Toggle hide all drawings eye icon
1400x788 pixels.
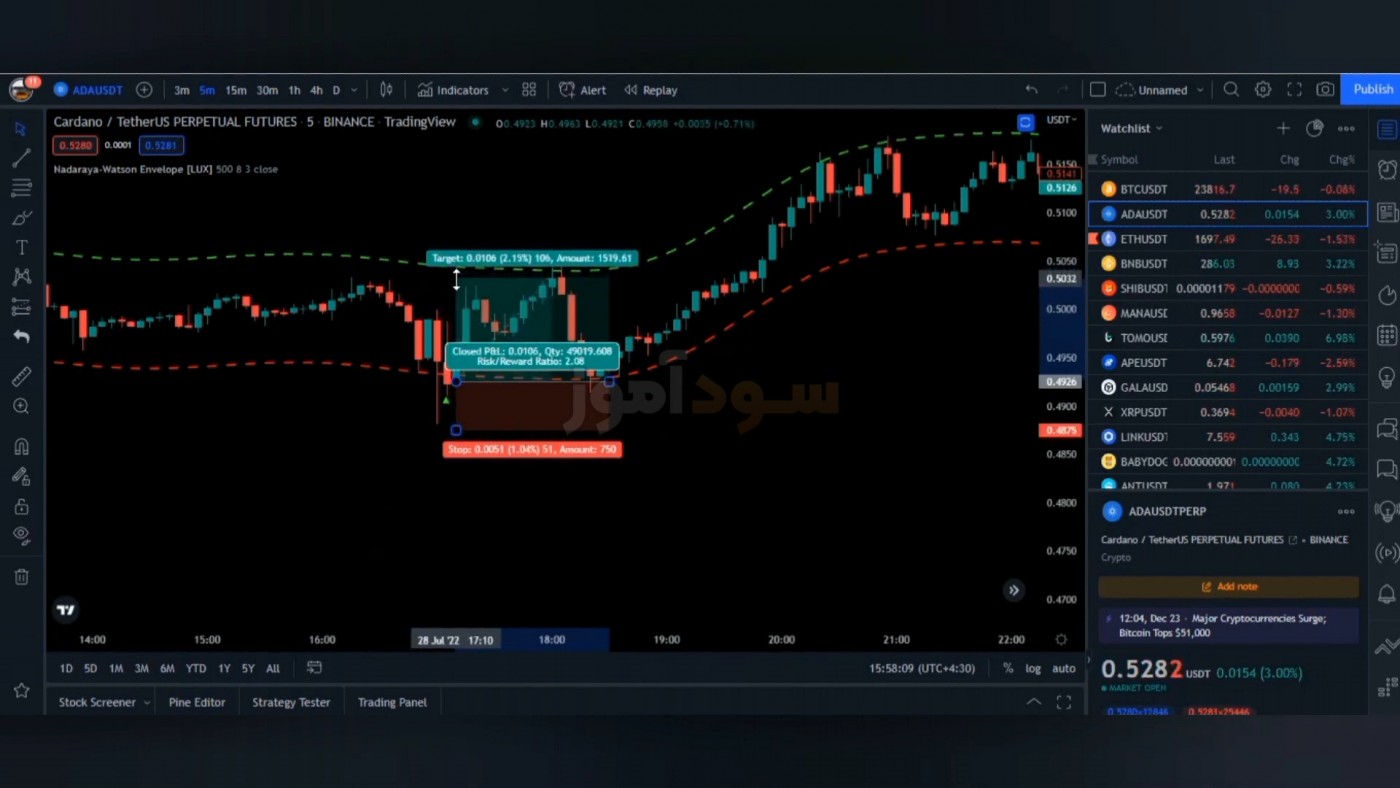21,535
